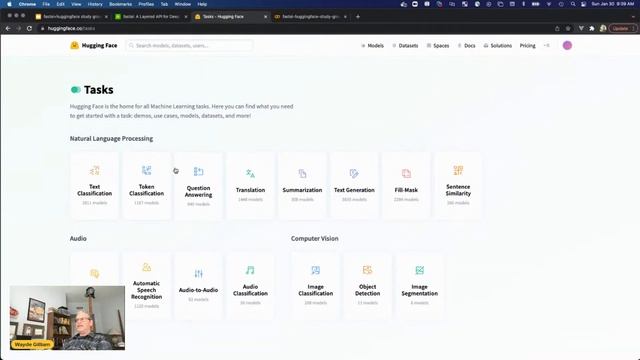Reload the page with refresh icon

[29, 28]
